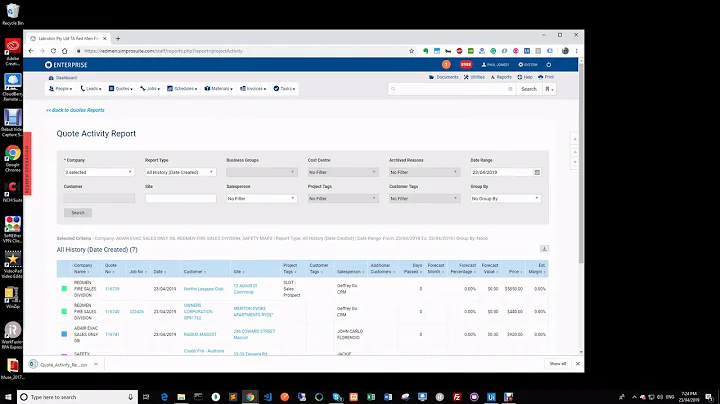Click the red alert counter badge in the header
This screenshot has height=404, width=720.
[466, 65]
